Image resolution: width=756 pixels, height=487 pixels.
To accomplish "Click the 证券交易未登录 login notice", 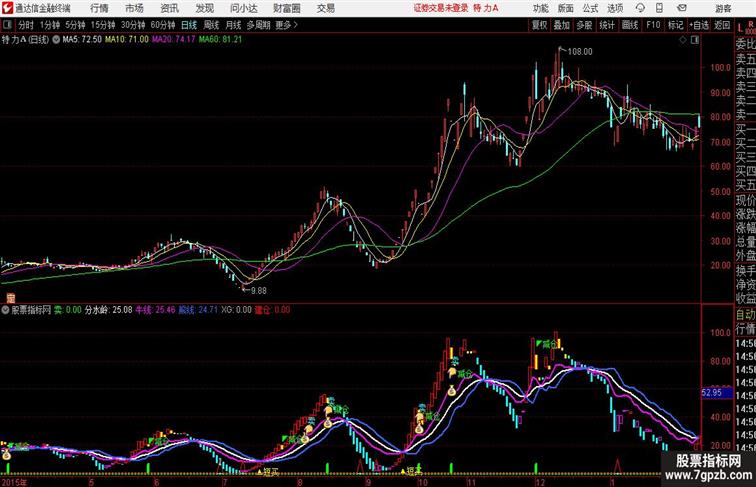I will coord(441,8).
